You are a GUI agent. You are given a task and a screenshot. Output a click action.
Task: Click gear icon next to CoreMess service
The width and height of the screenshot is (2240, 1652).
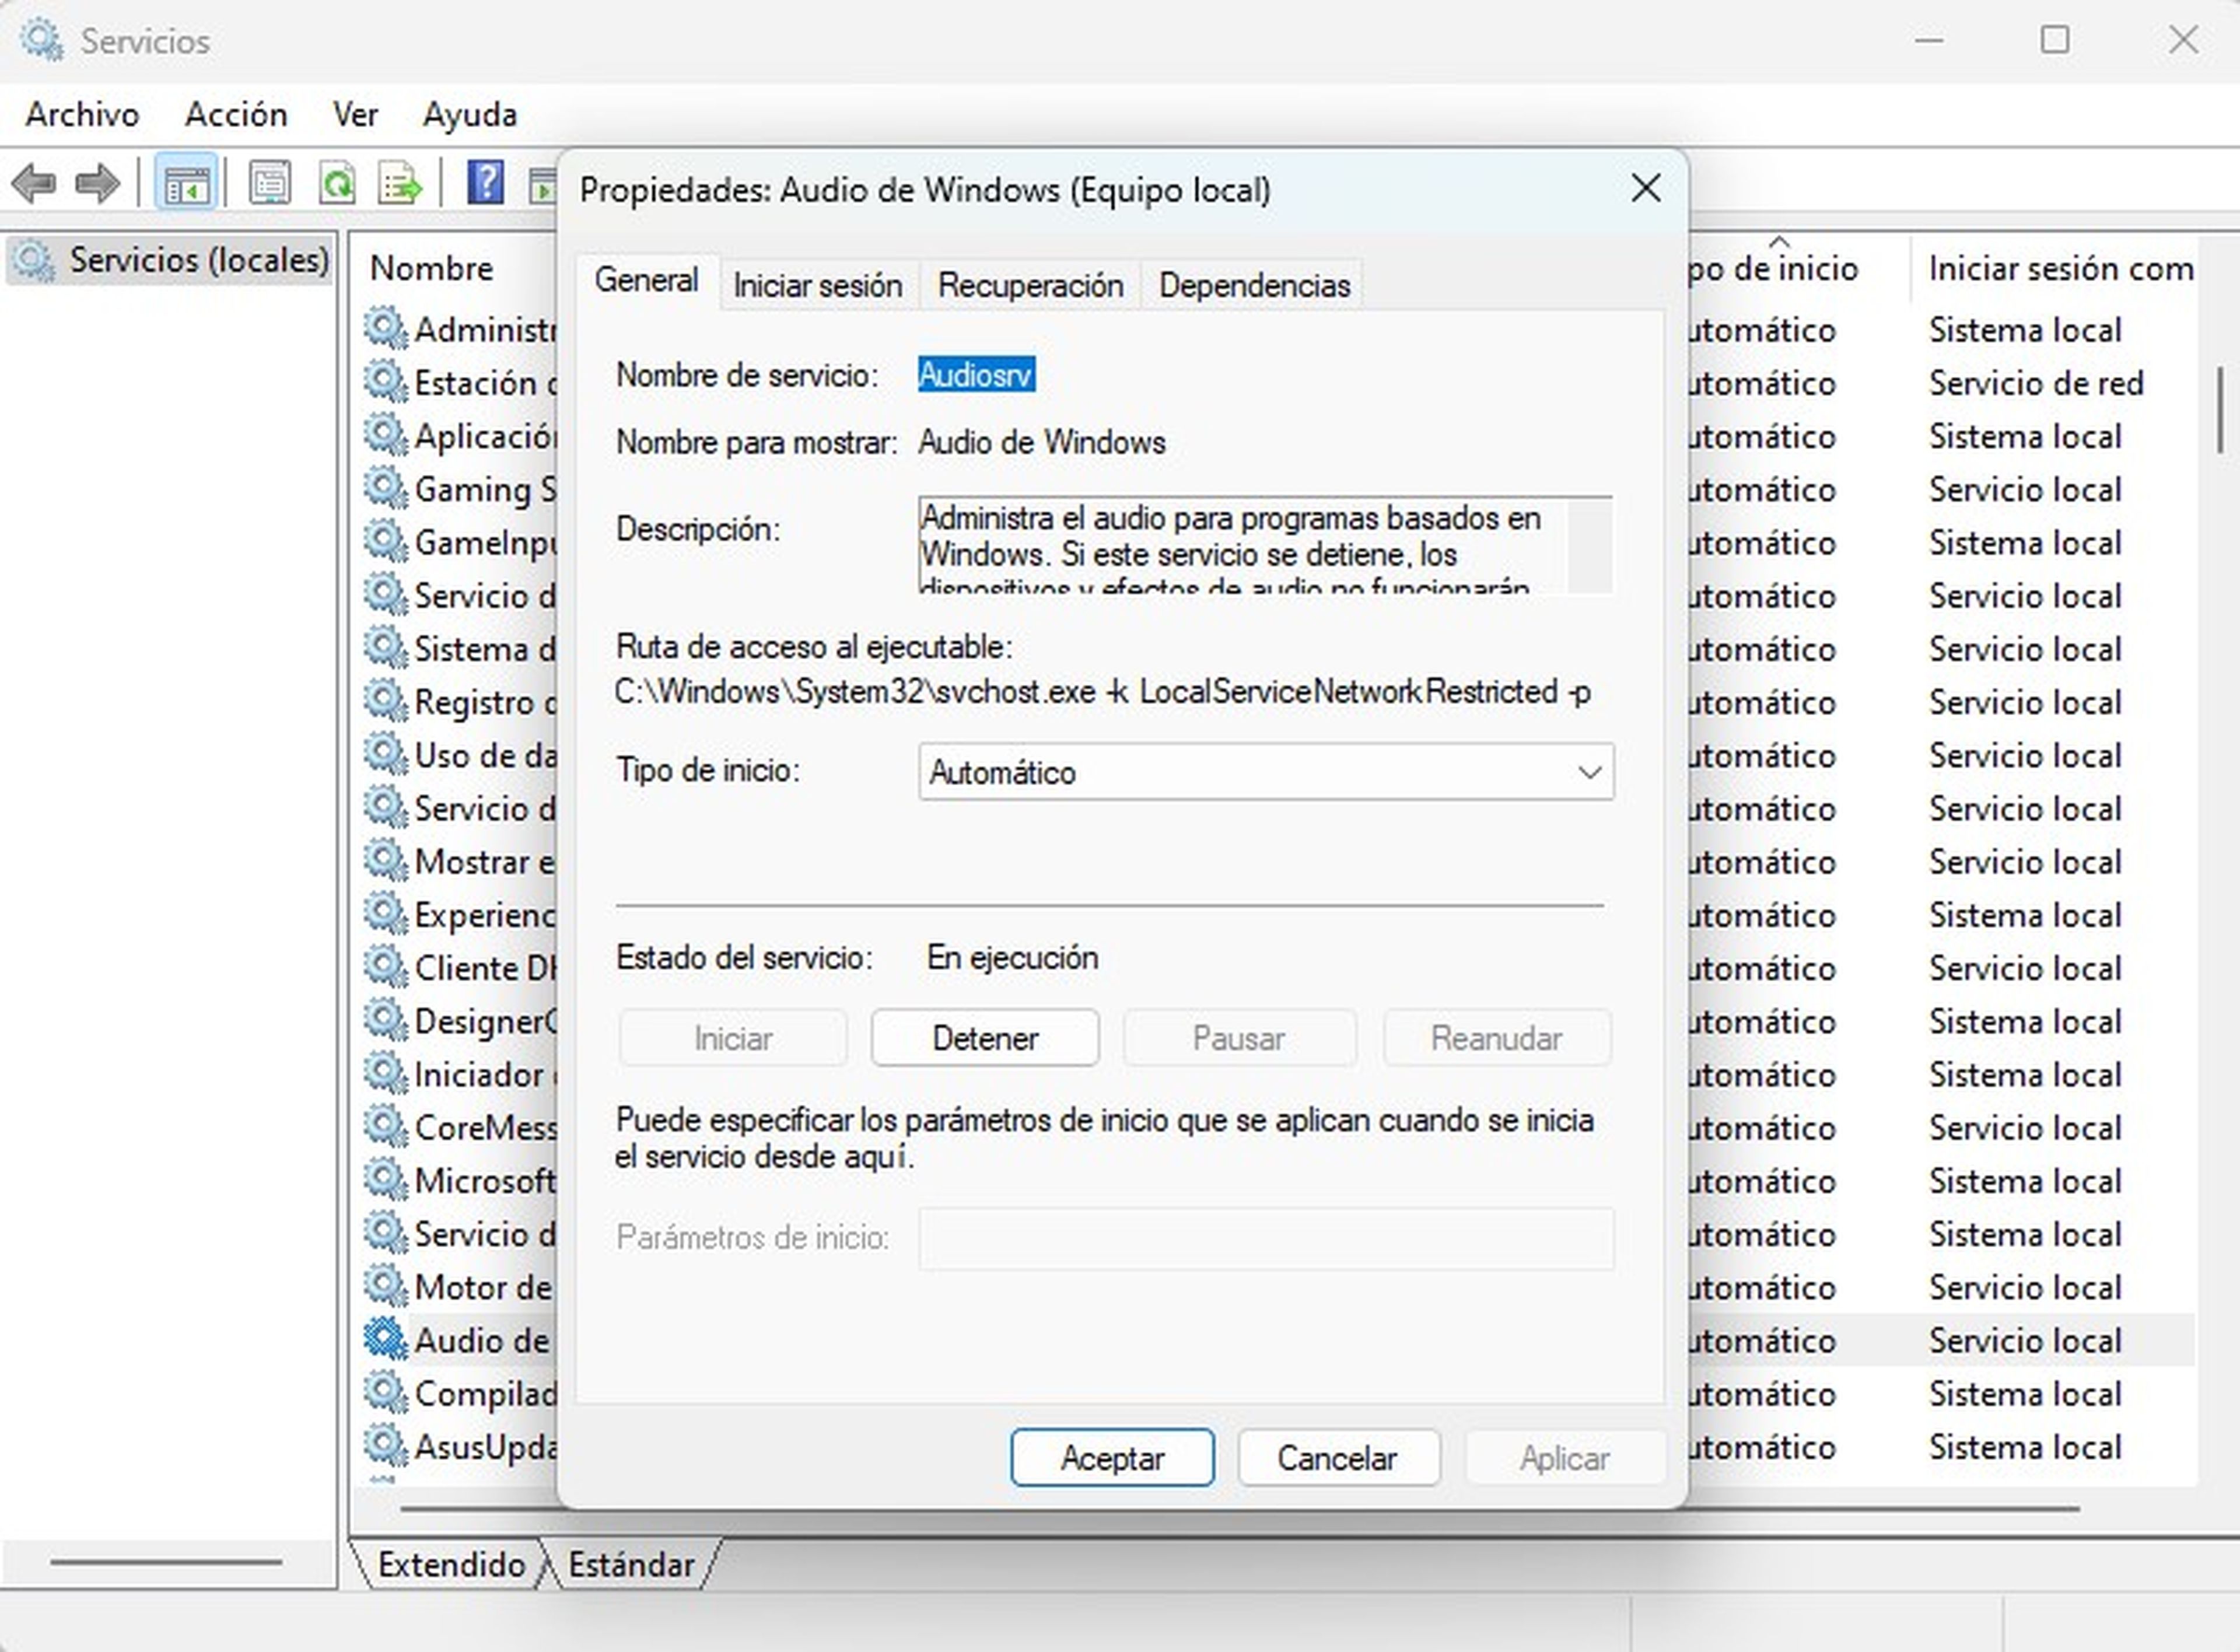coord(385,1127)
